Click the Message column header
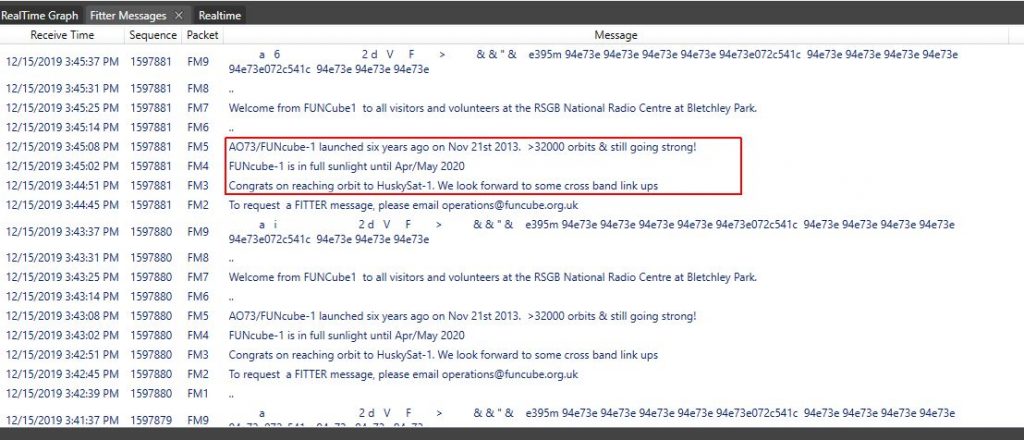The width and height of the screenshot is (1024, 440). (615, 35)
